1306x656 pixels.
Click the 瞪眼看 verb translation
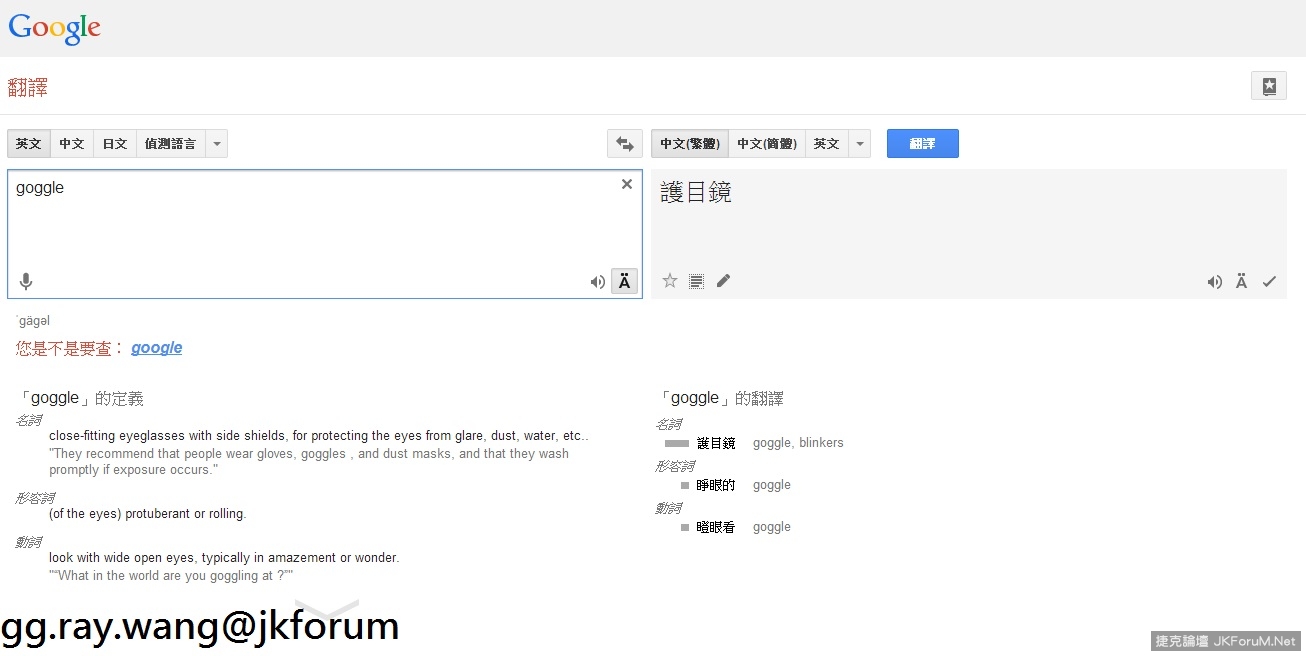tap(716, 527)
